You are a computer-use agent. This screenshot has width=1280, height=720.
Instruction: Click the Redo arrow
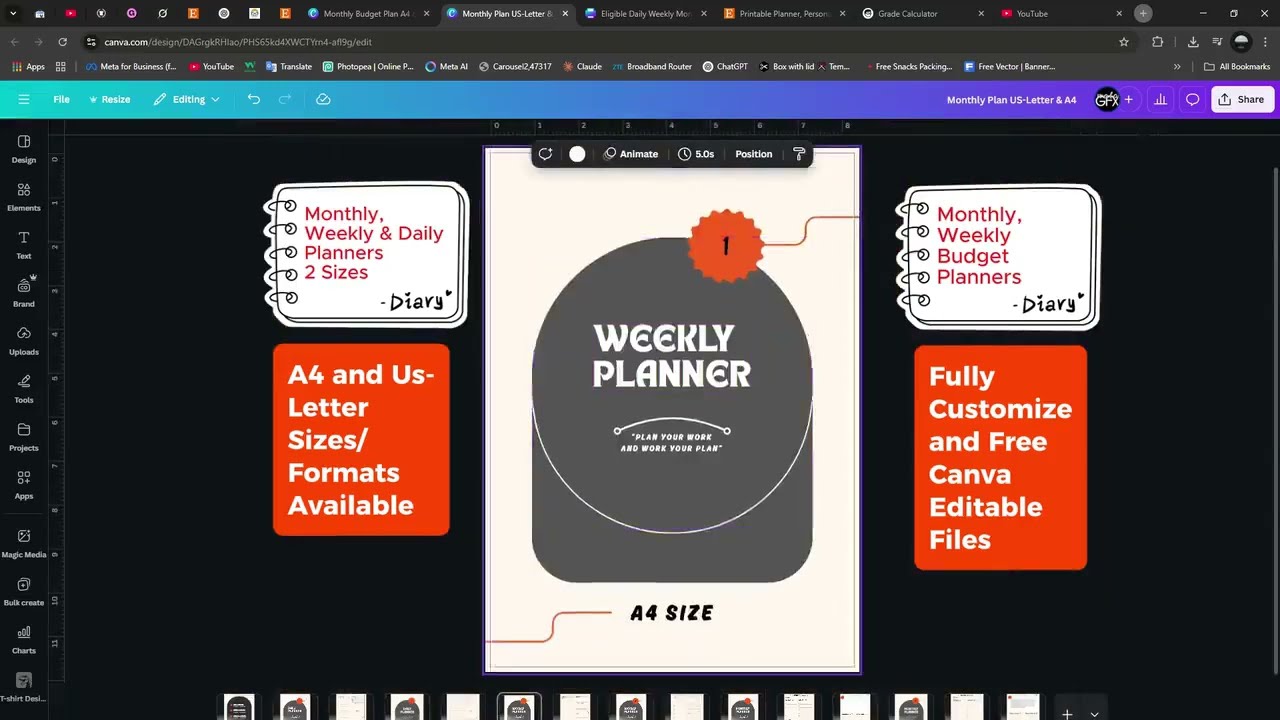(285, 99)
